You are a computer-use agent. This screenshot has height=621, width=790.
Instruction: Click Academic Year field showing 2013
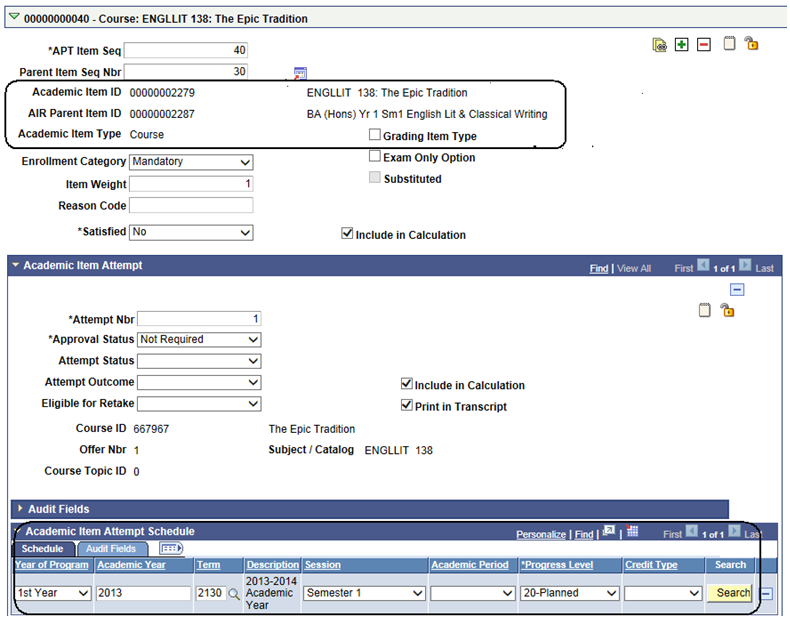point(144,593)
